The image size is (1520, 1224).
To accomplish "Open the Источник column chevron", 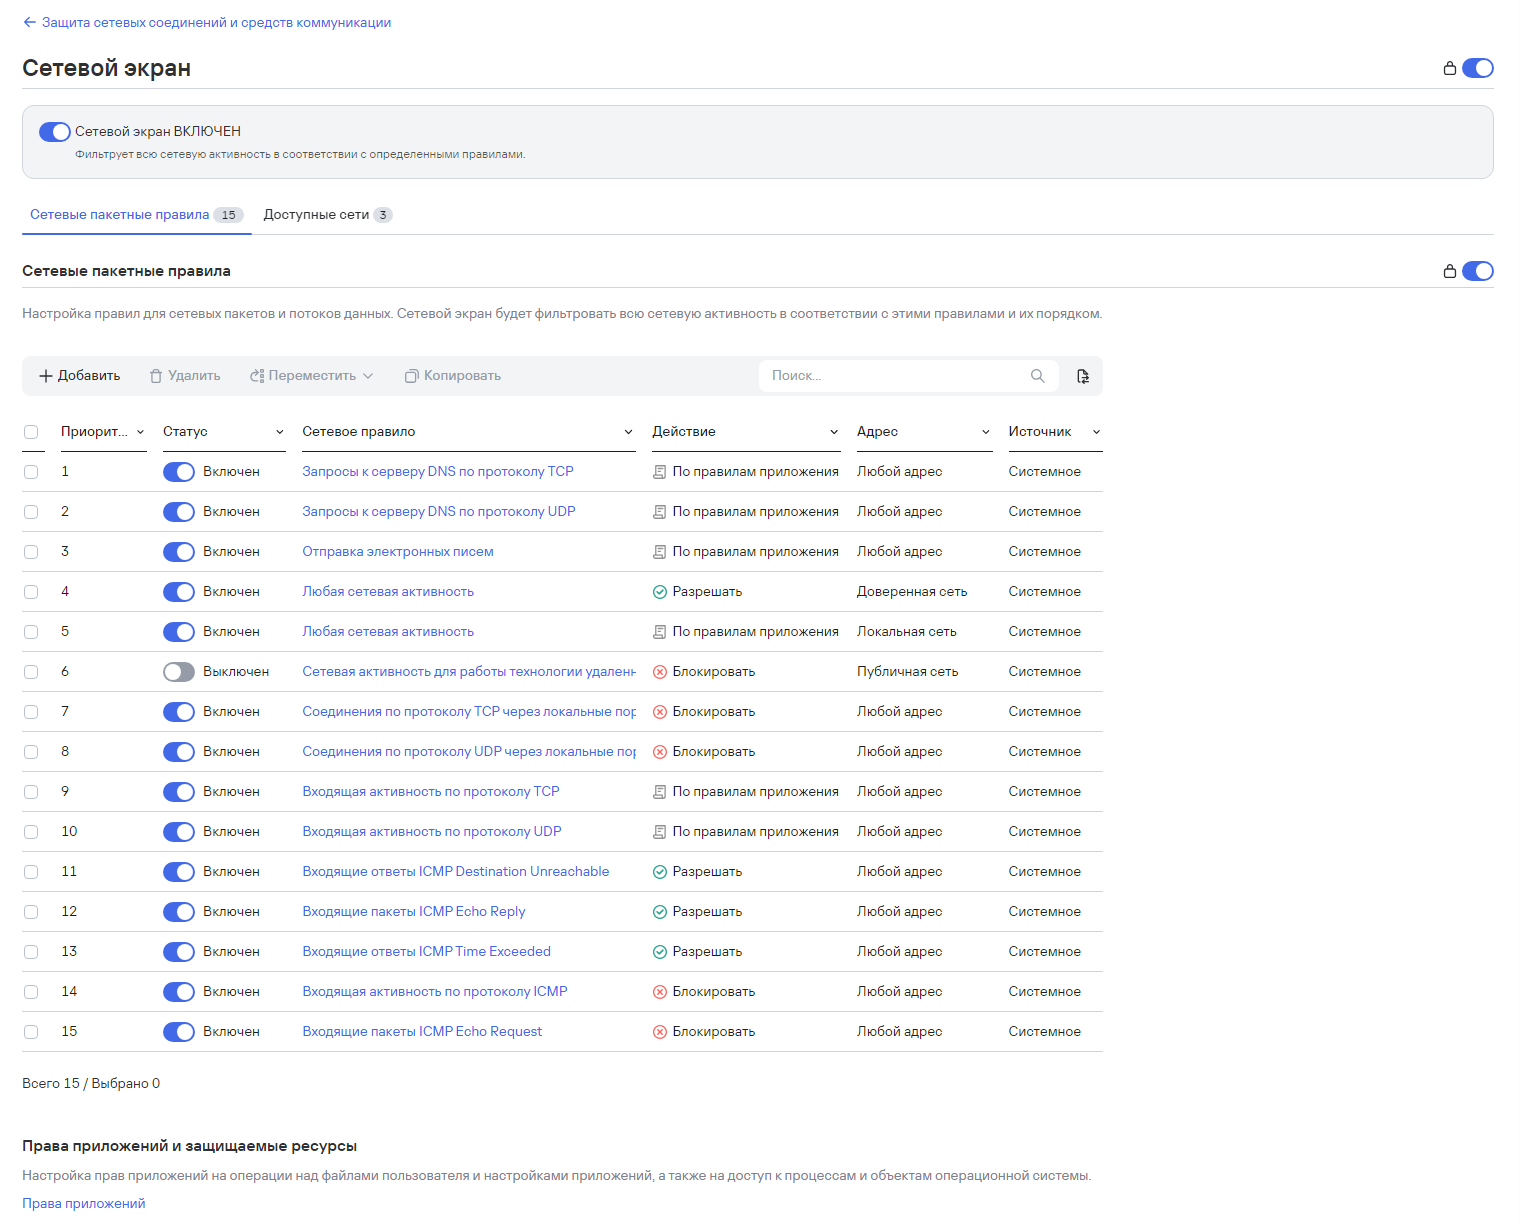I will (1096, 432).
